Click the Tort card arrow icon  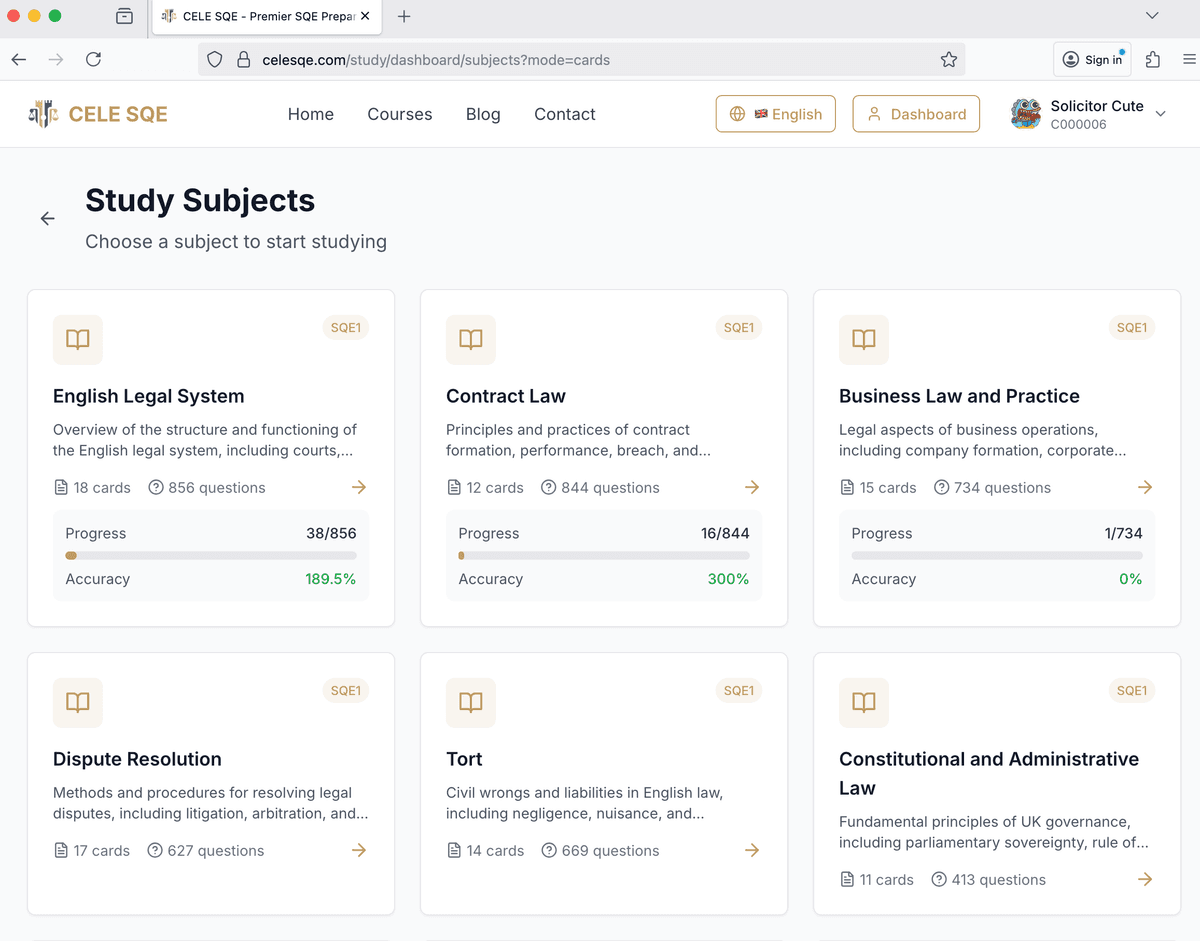(x=752, y=850)
